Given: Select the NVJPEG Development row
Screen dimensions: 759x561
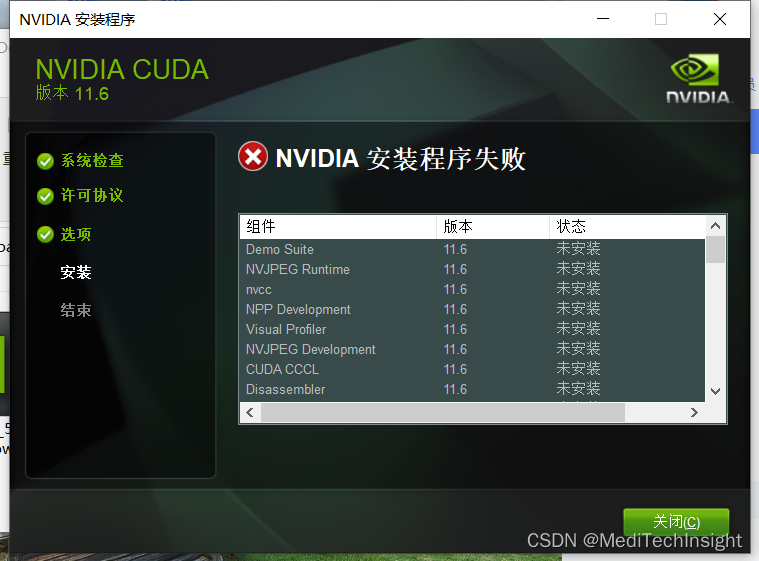Looking at the screenshot, I should click(x=472, y=349).
